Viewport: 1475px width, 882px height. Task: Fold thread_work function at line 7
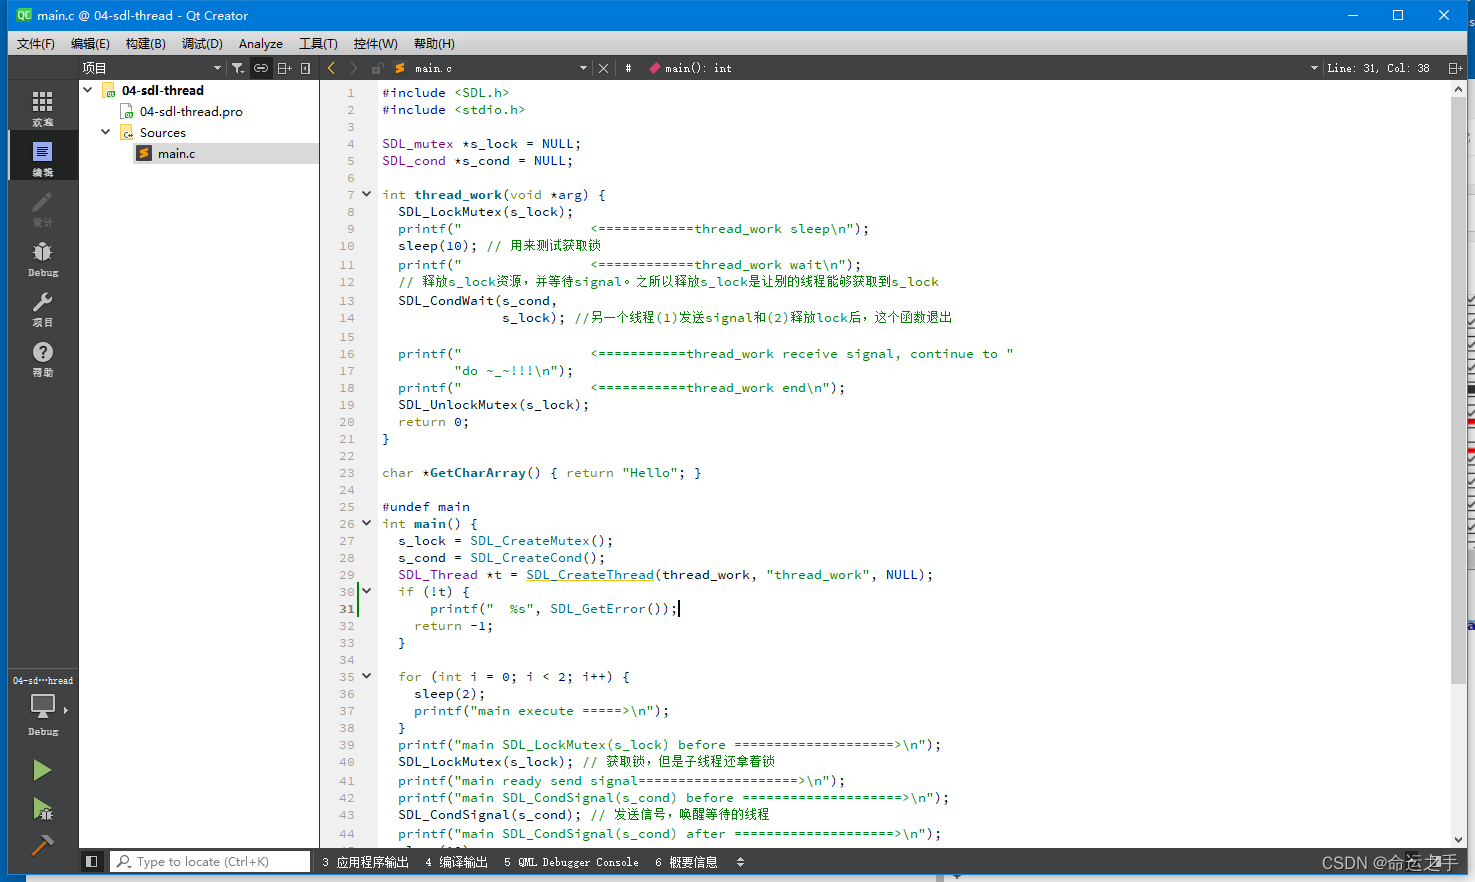click(x=367, y=194)
